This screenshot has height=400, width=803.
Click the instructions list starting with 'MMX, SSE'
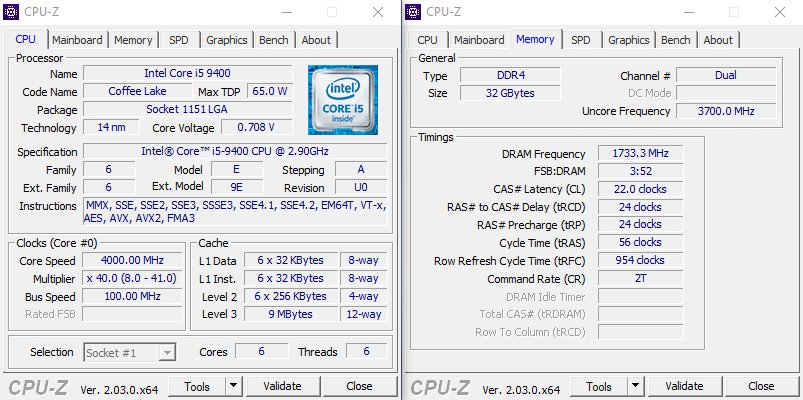[235, 212]
